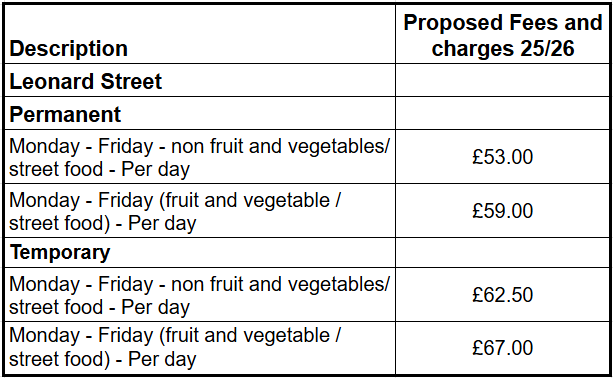613x378 pixels.
Task: Click Temporary non fruit and vegetables description
Action: (200, 295)
